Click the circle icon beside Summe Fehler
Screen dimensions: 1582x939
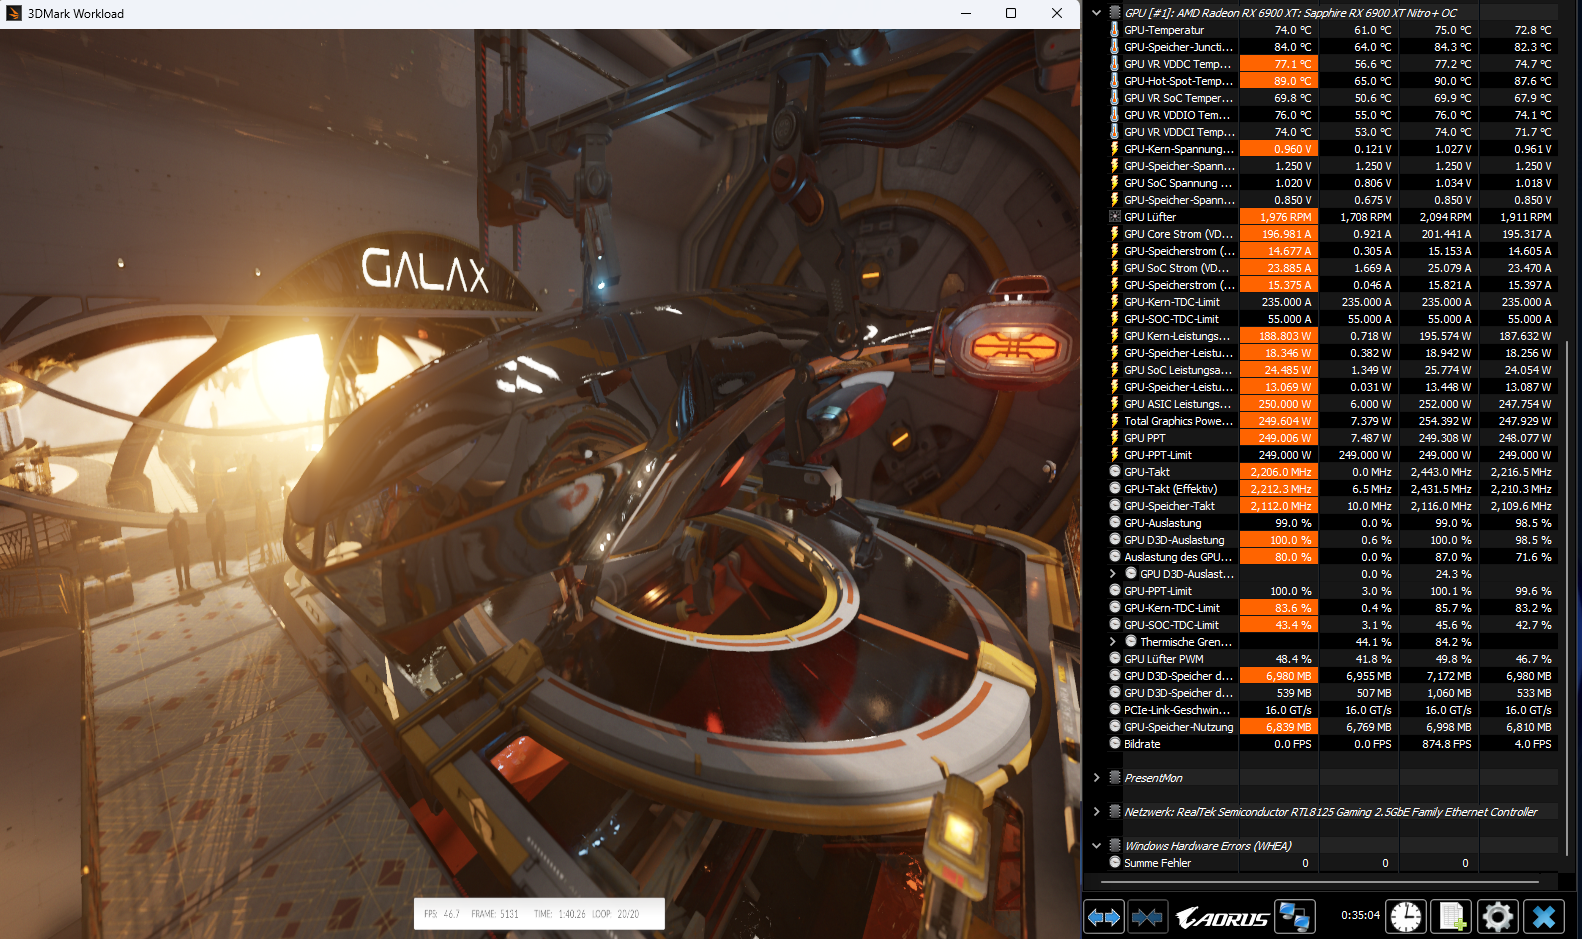[x=1114, y=863]
